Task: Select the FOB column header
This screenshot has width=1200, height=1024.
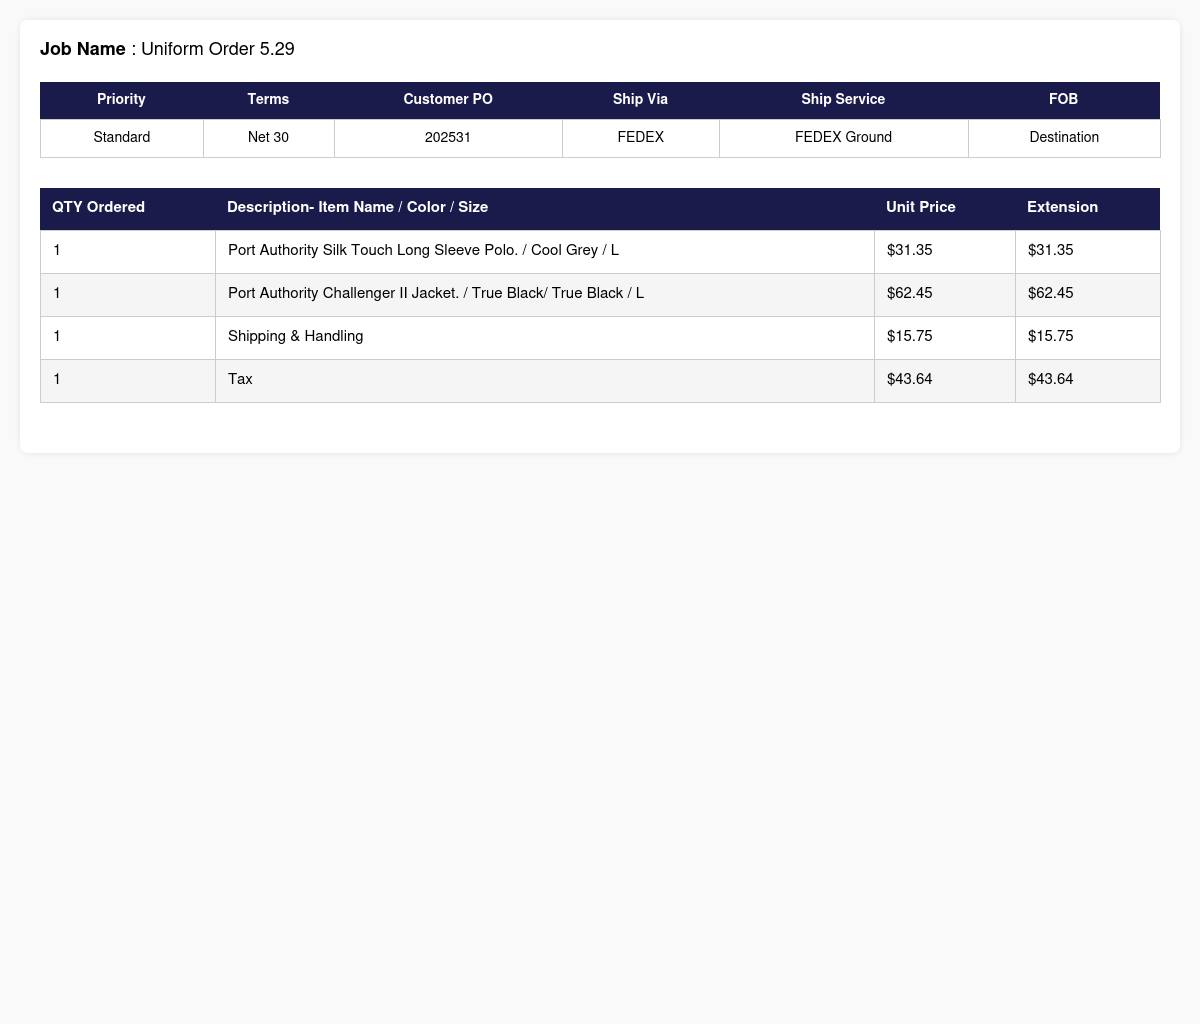Action: click(x=1064, y=100)
